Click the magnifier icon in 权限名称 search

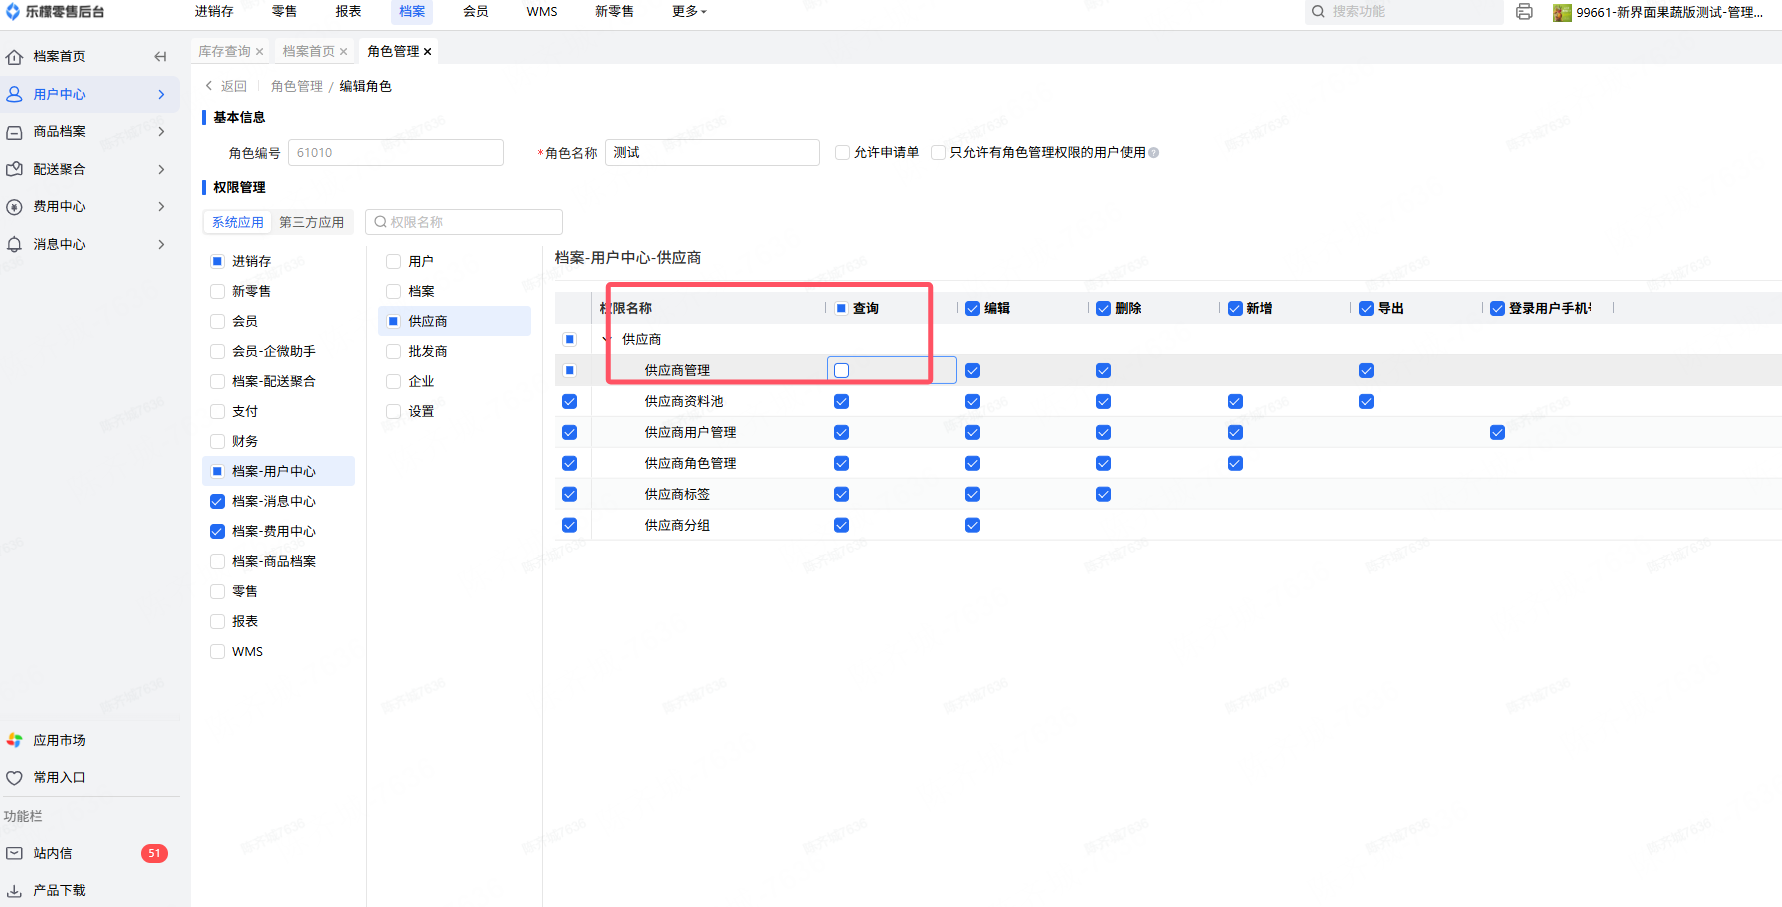tap(380, 222)
